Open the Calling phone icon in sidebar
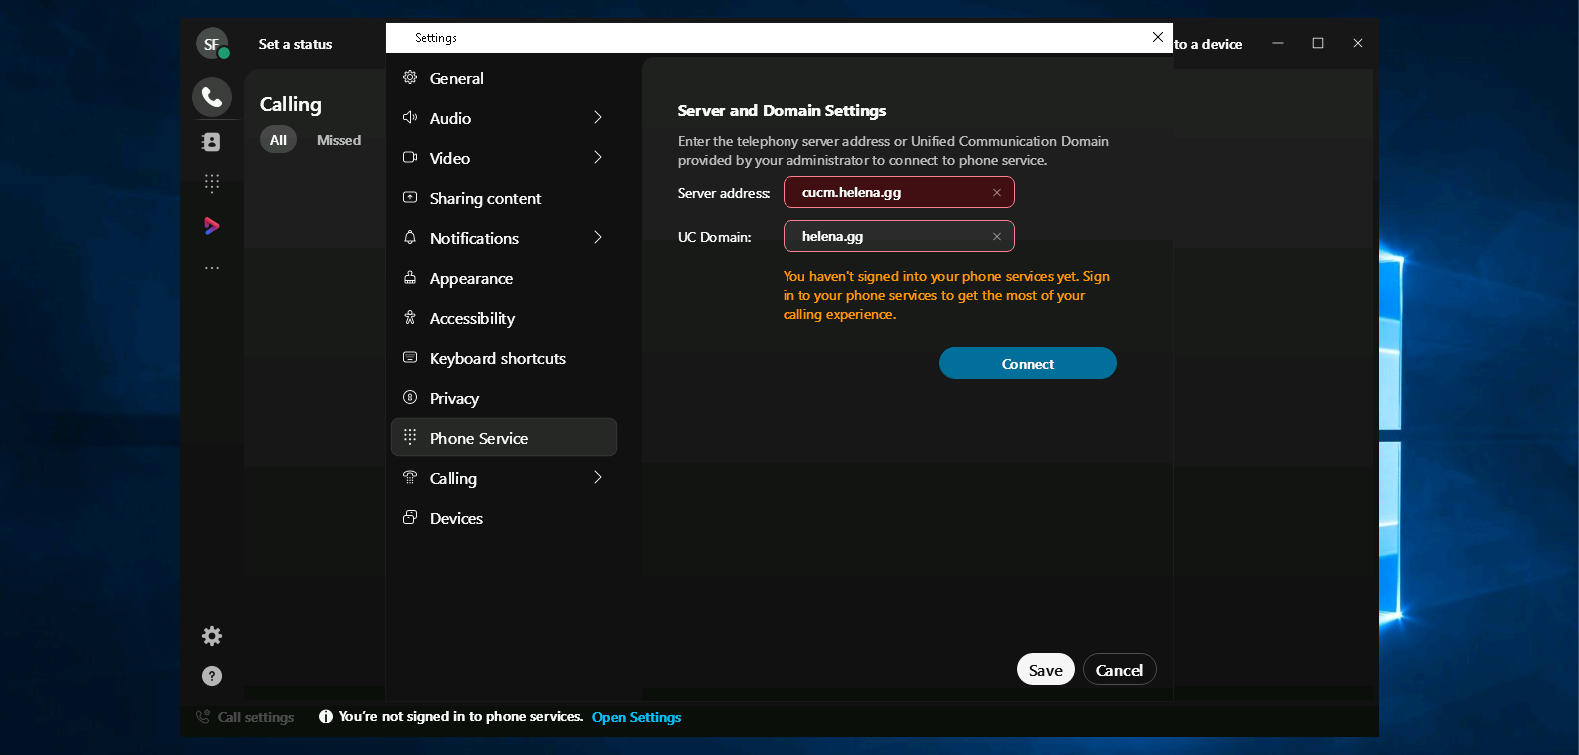The image size is (1579, 755). pyautogui.click(x=212, y=97)
